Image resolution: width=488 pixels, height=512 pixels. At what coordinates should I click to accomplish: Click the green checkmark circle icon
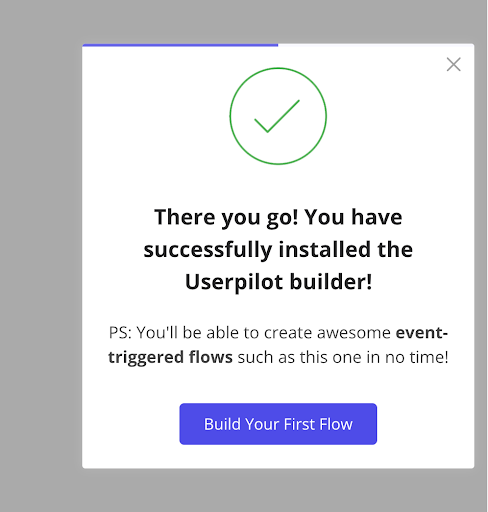point(278,116)
